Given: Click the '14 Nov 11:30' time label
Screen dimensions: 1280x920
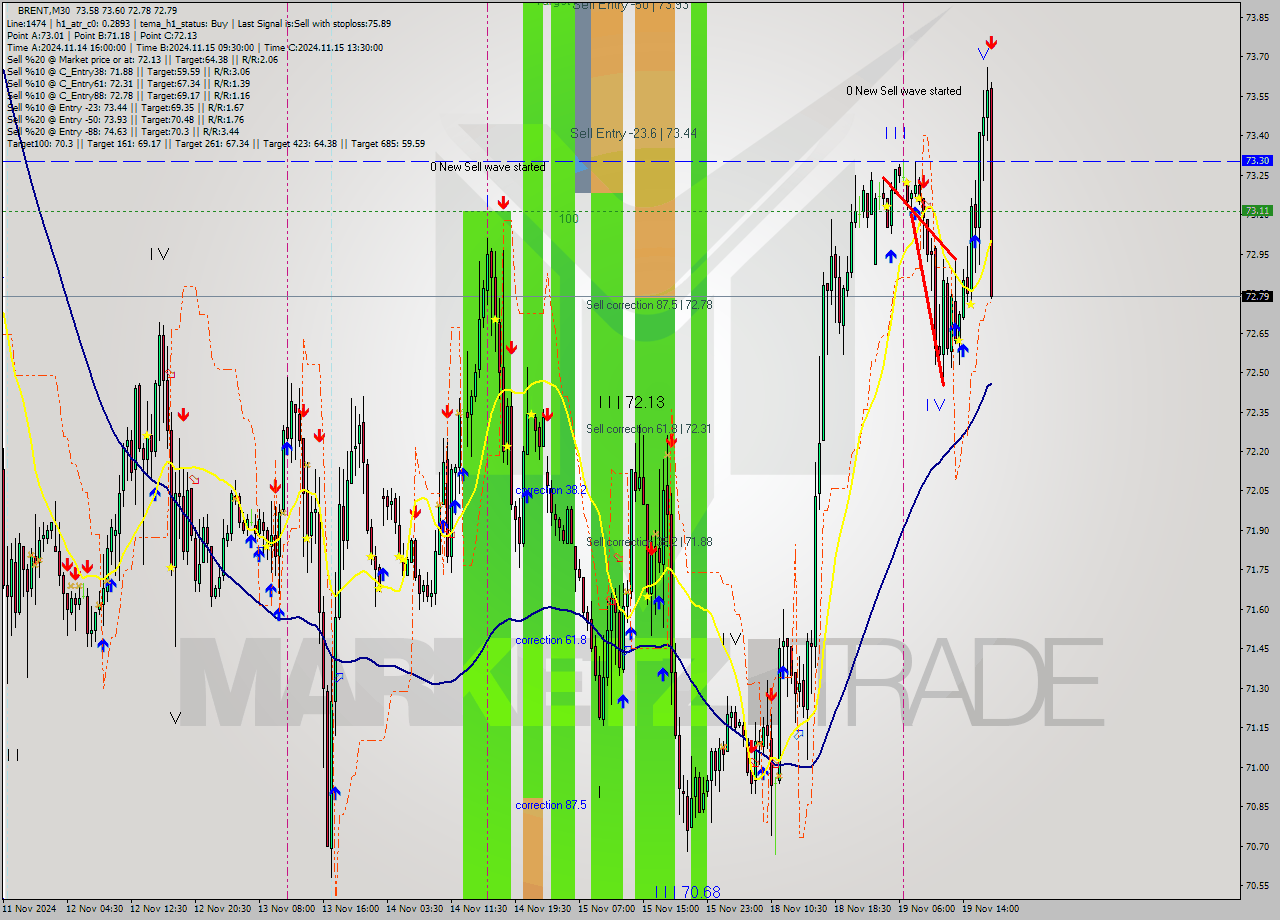Looking at the screenshot, I should 478,909.
